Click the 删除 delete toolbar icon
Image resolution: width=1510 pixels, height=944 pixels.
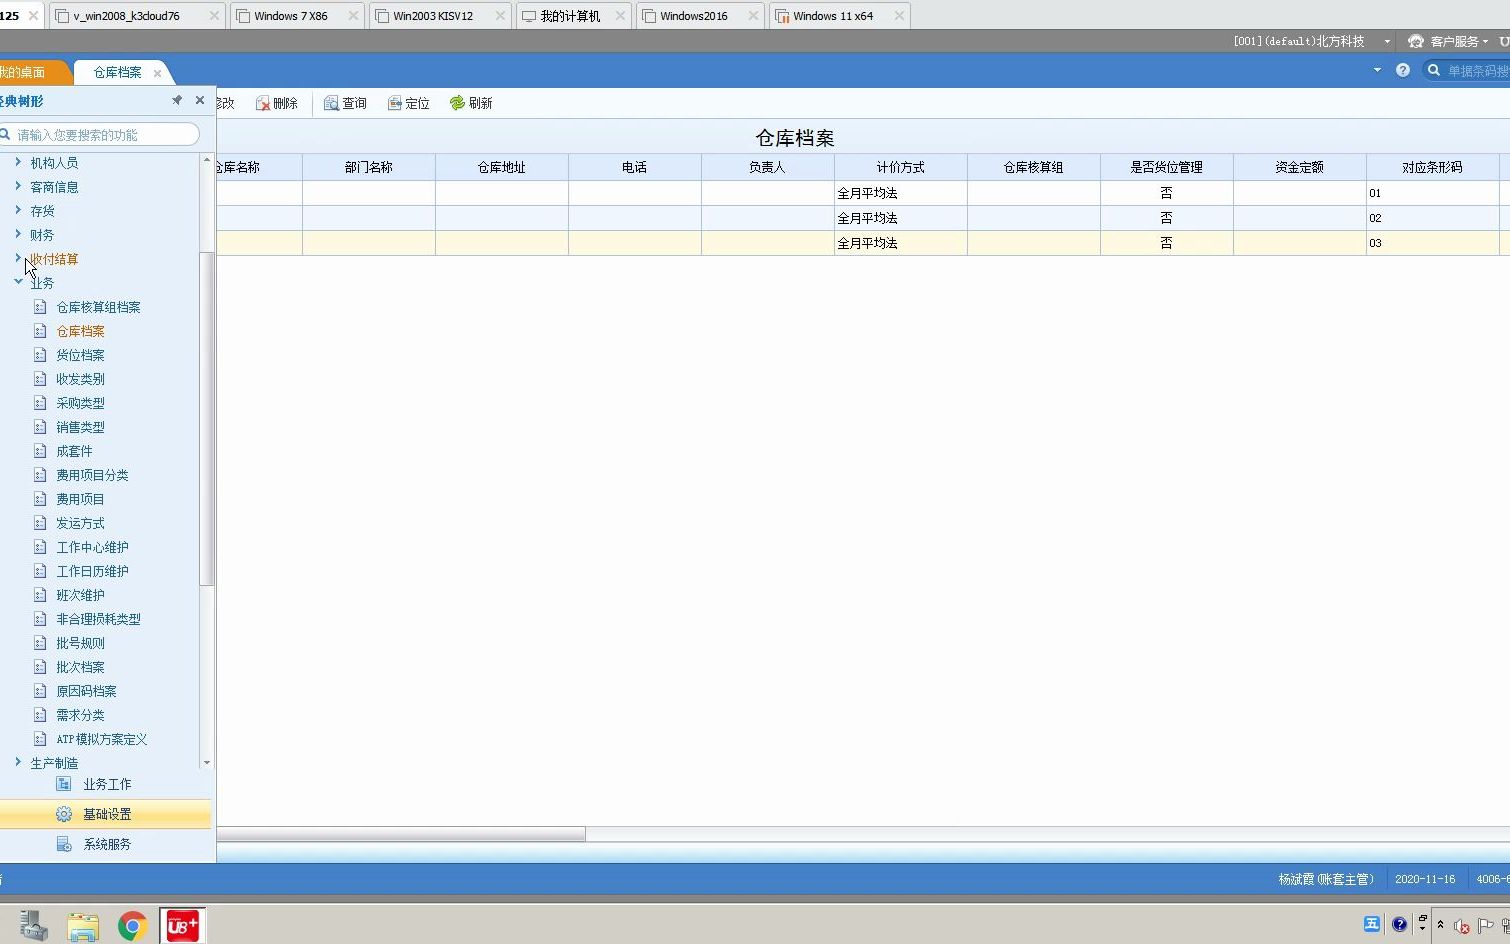click(263, 103)
